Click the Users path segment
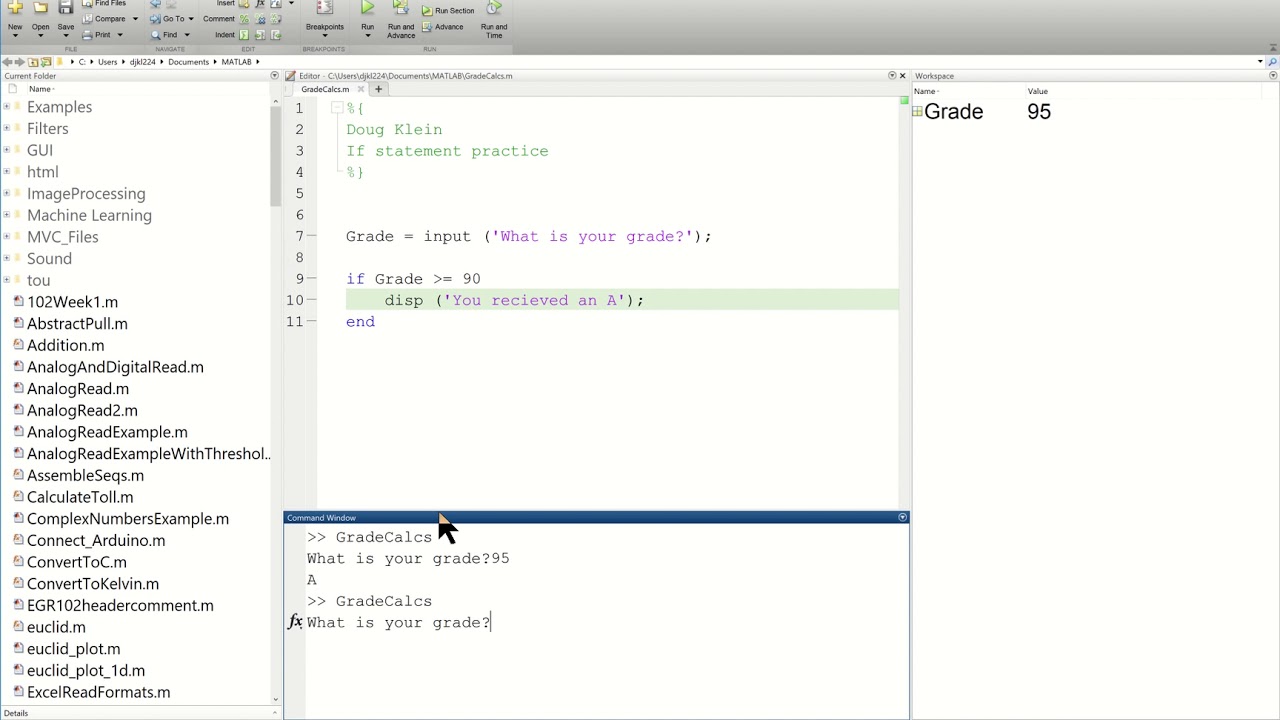1280x720 pixels. (x=107, y=62)
